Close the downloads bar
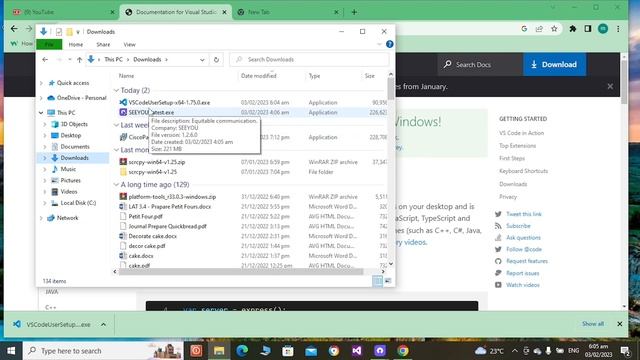 [619, 324]
